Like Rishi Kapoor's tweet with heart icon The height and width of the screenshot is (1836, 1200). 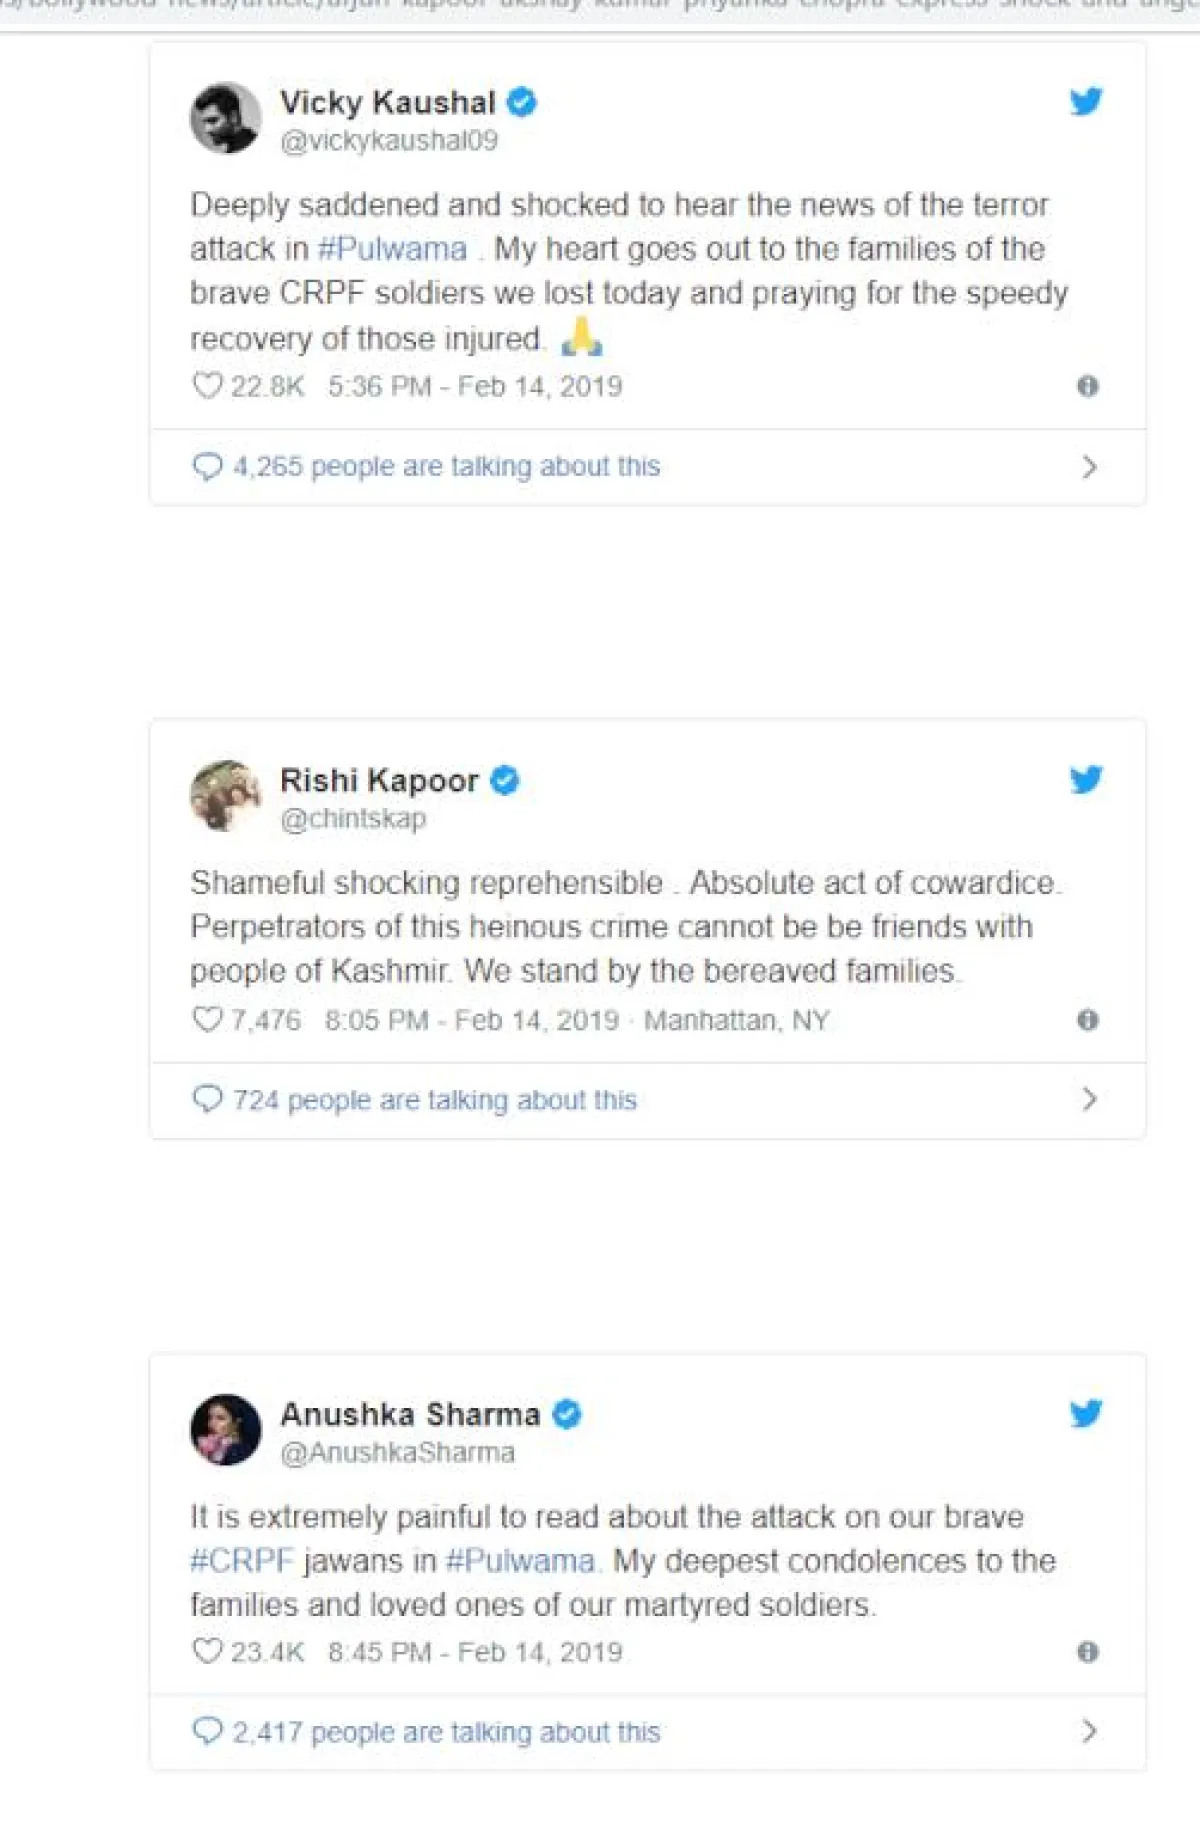click(x=207, y=1019)
